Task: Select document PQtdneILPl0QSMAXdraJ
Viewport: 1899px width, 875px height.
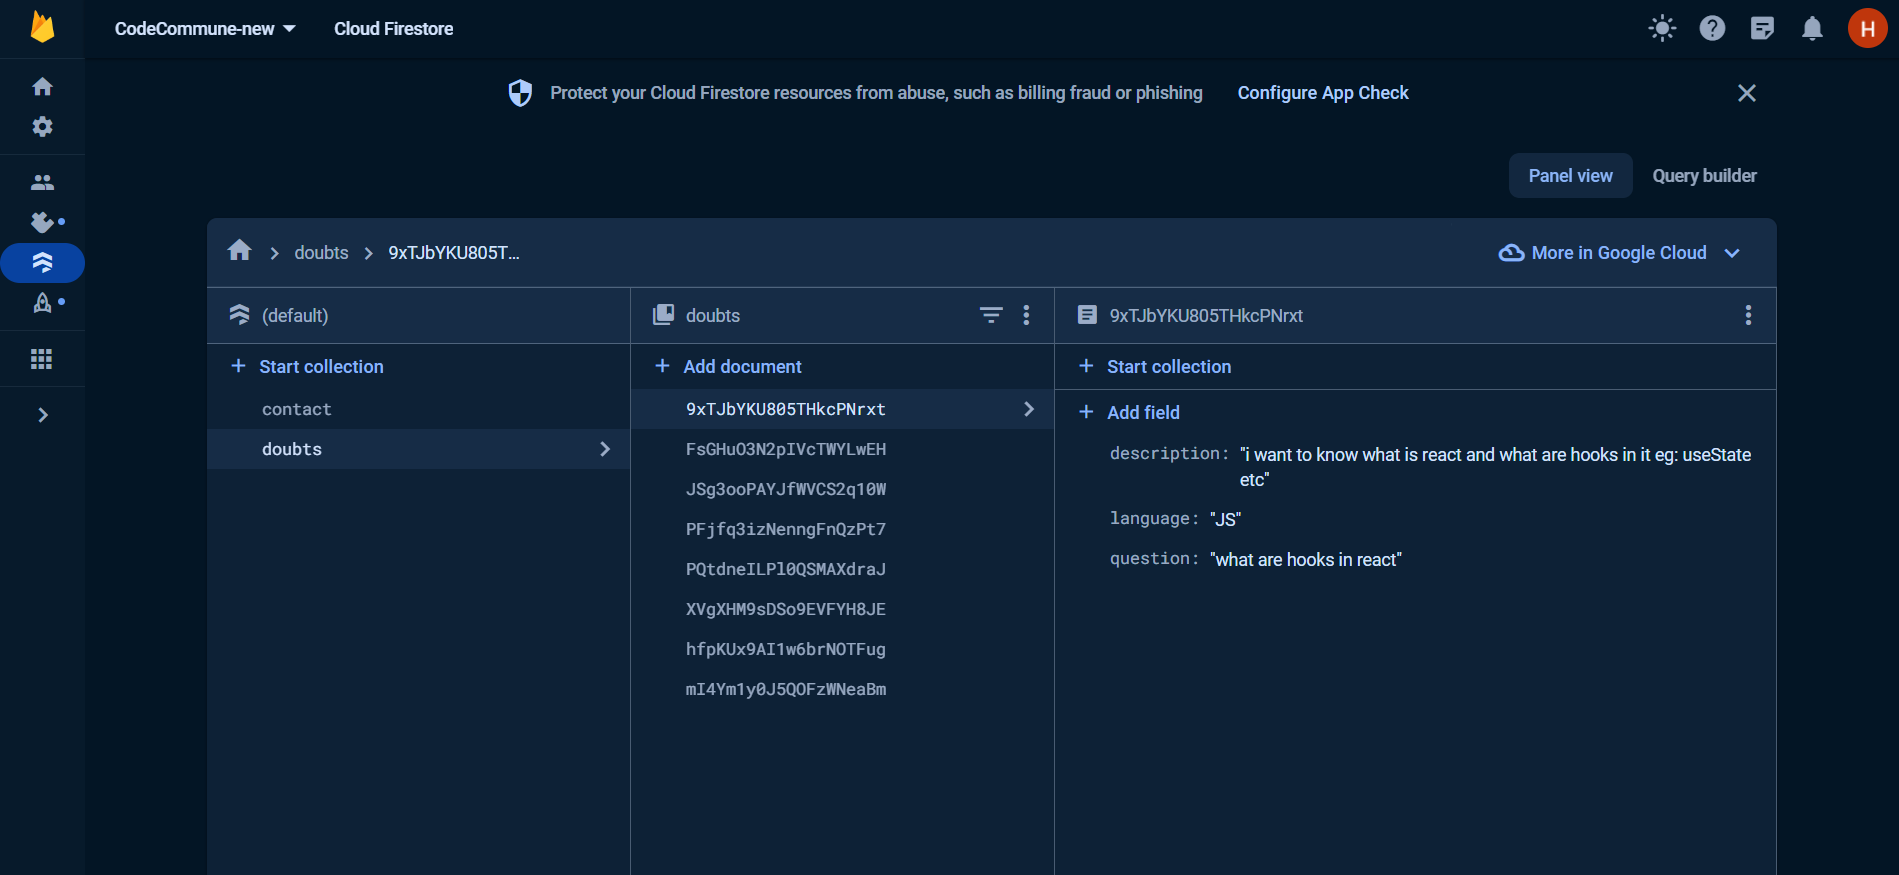Action: click(x=842, y=569)
